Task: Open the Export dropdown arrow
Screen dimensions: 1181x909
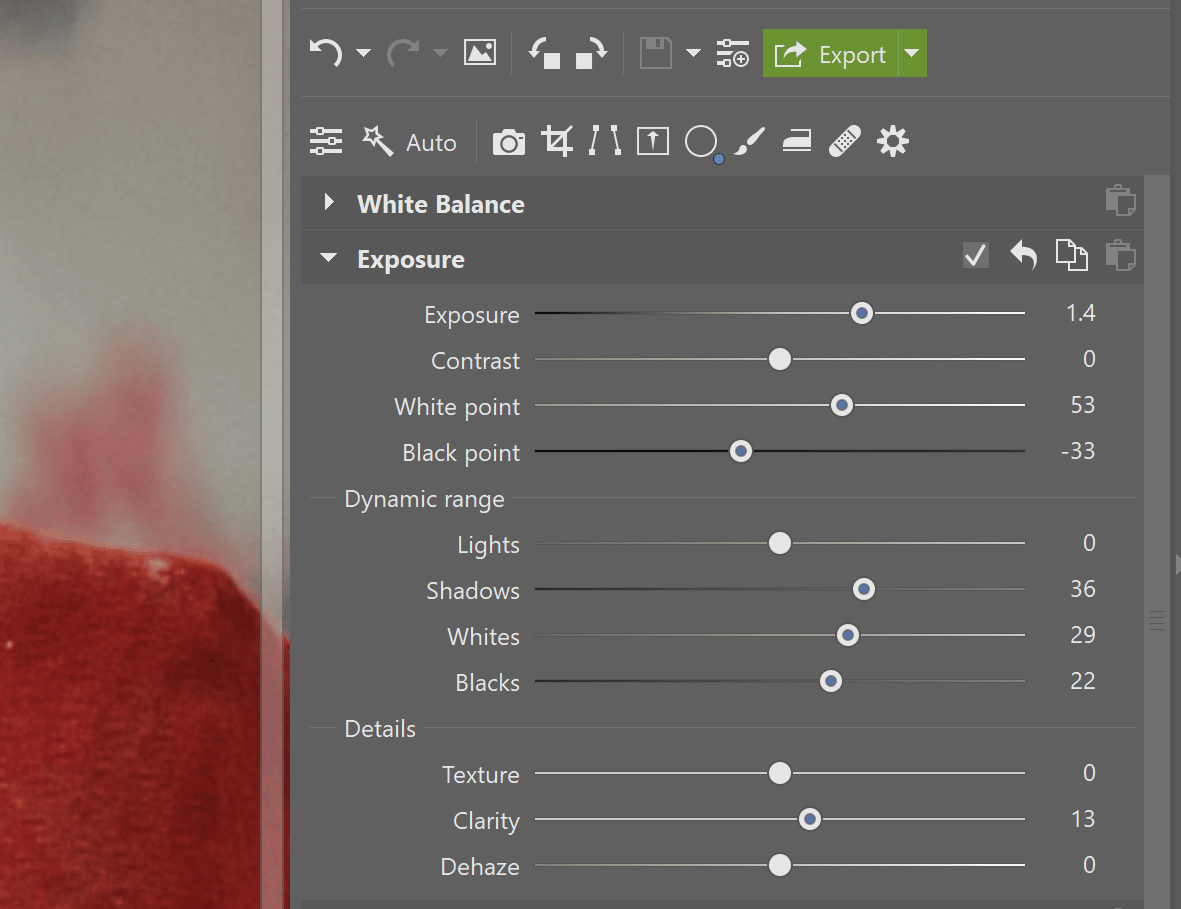Action: coord(912,53)
